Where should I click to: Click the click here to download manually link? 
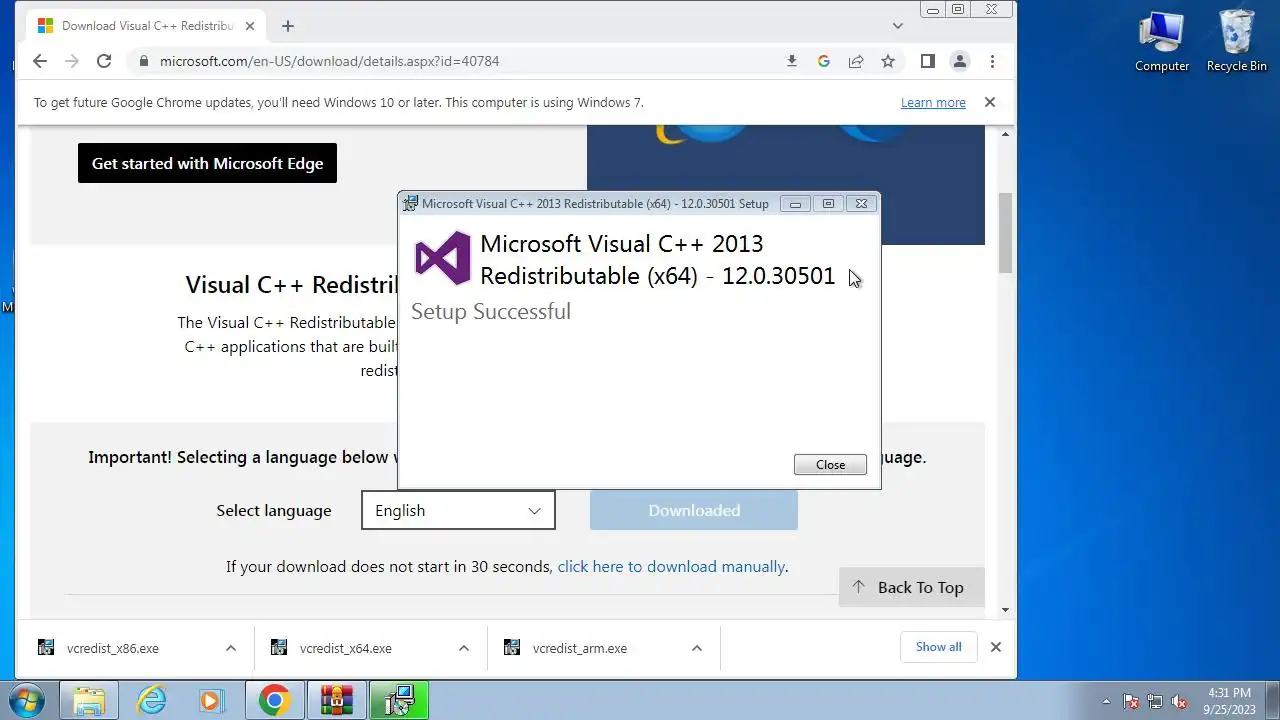(x=671, y=566)
